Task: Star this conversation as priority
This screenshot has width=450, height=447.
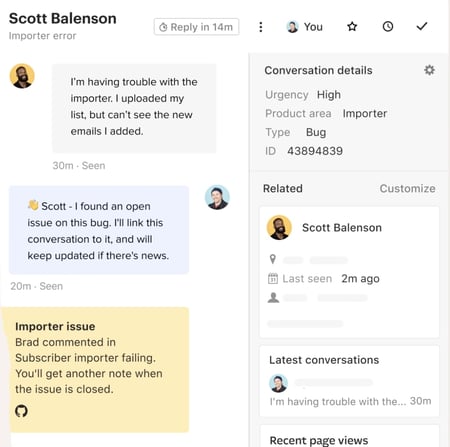Action: pyautogui.click(x=352, y=26)
